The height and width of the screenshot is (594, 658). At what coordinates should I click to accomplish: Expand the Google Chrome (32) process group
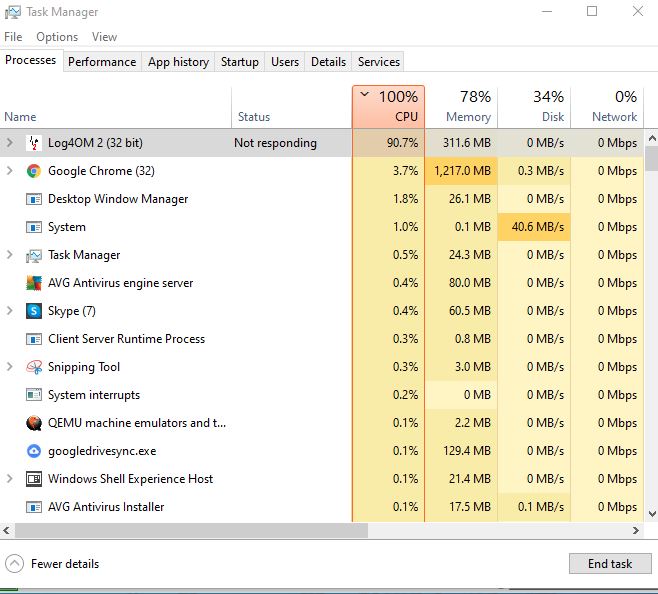tap(9, 171)
